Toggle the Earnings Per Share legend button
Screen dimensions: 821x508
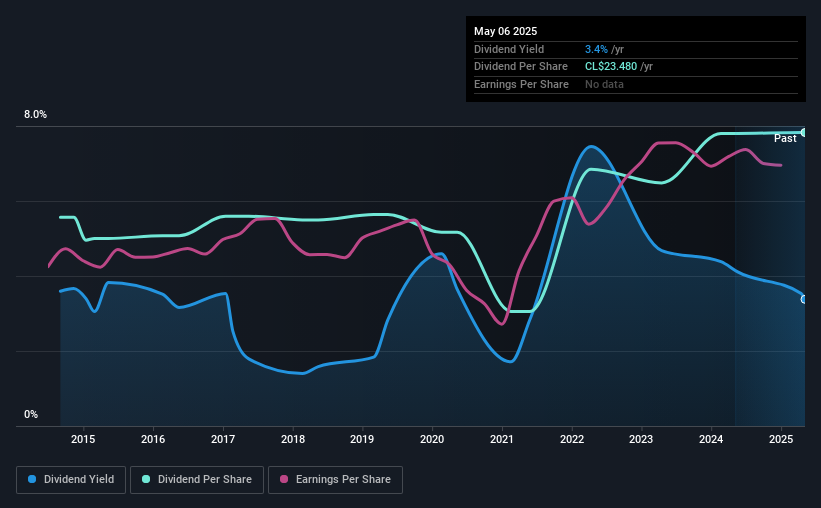point(335,480)
